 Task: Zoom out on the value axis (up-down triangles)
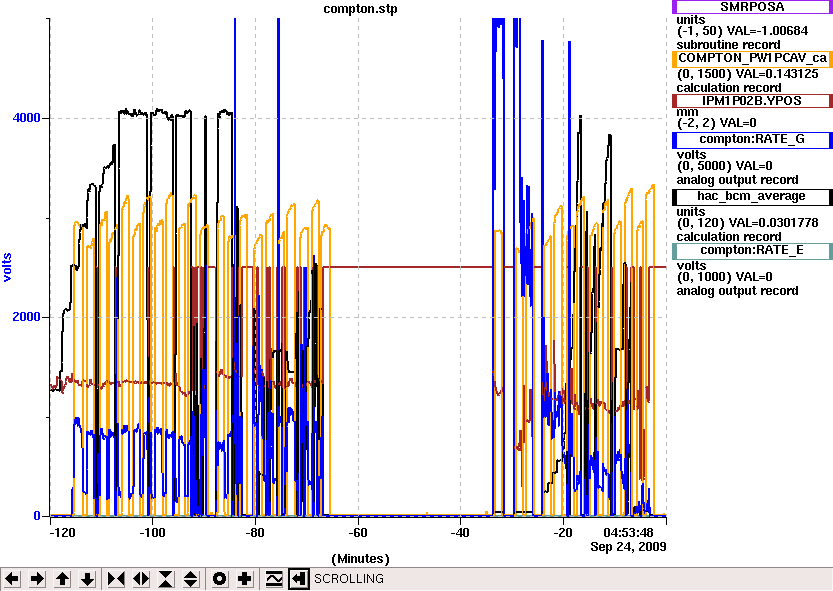pyautogui.click(x=191, y=579)
